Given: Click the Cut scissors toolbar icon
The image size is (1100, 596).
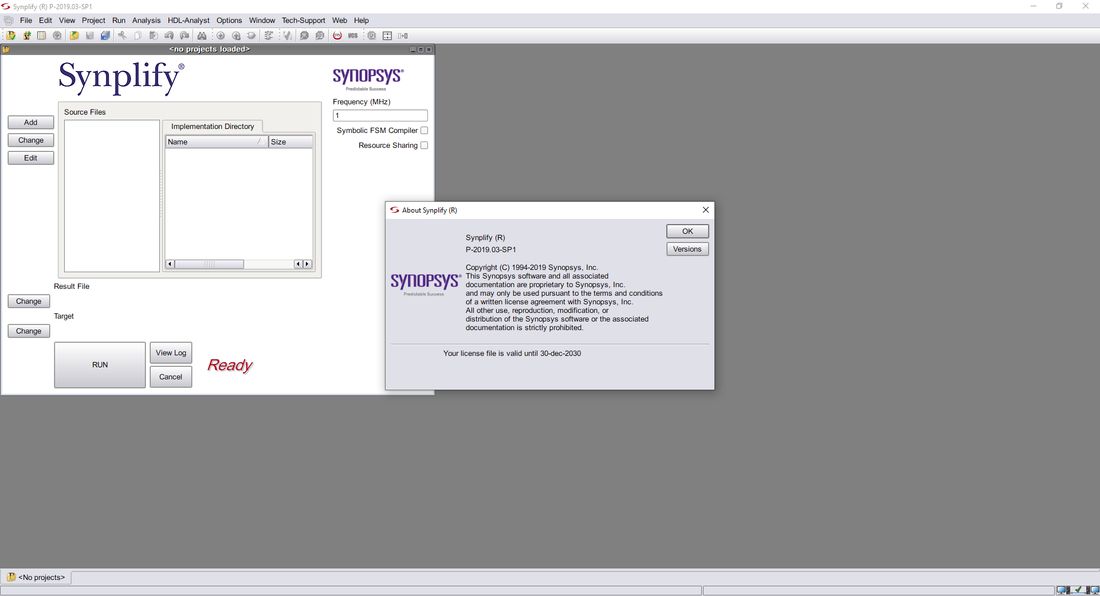Looking at the screenshot, I should [122, 35].
